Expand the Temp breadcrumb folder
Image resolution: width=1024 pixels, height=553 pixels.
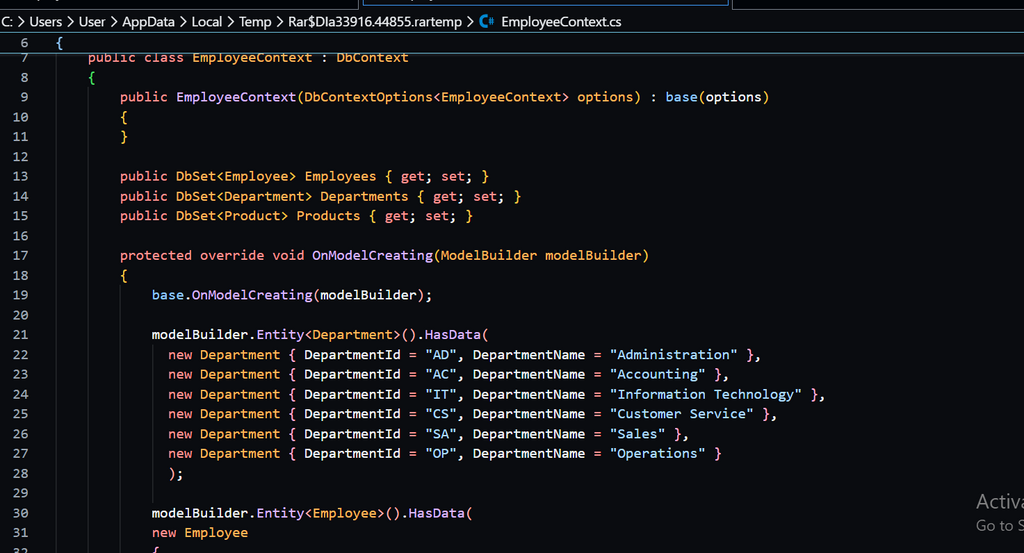(x=255, y=21)
